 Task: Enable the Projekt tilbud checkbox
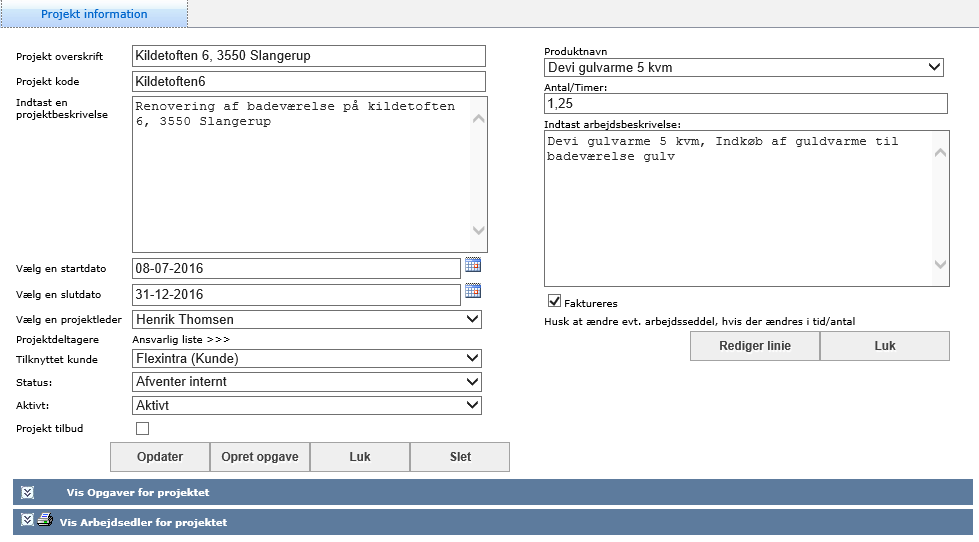(142, 428)
